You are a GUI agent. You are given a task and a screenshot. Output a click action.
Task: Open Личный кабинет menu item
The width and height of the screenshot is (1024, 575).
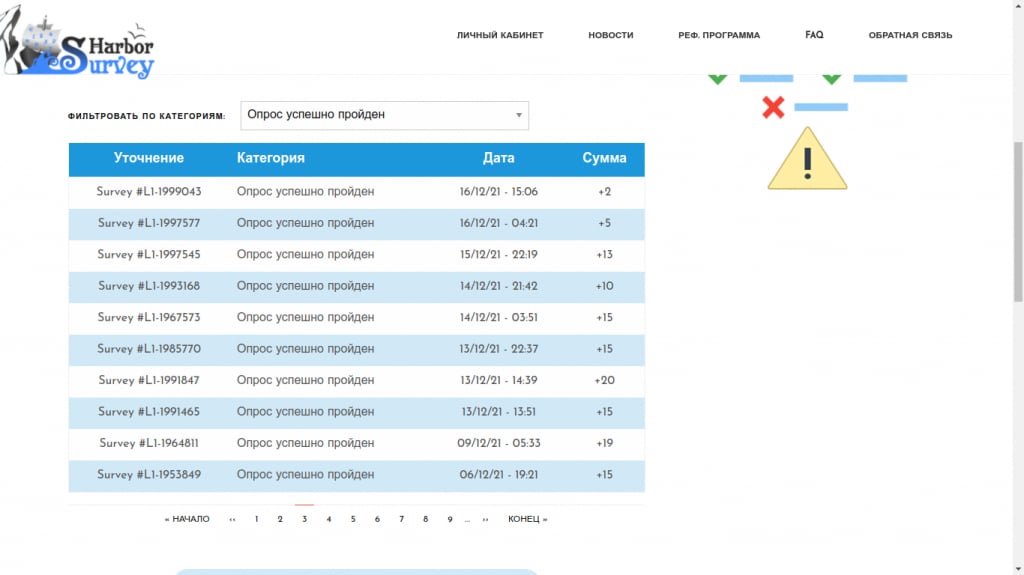pyautogui.click(x=500, y=35)
